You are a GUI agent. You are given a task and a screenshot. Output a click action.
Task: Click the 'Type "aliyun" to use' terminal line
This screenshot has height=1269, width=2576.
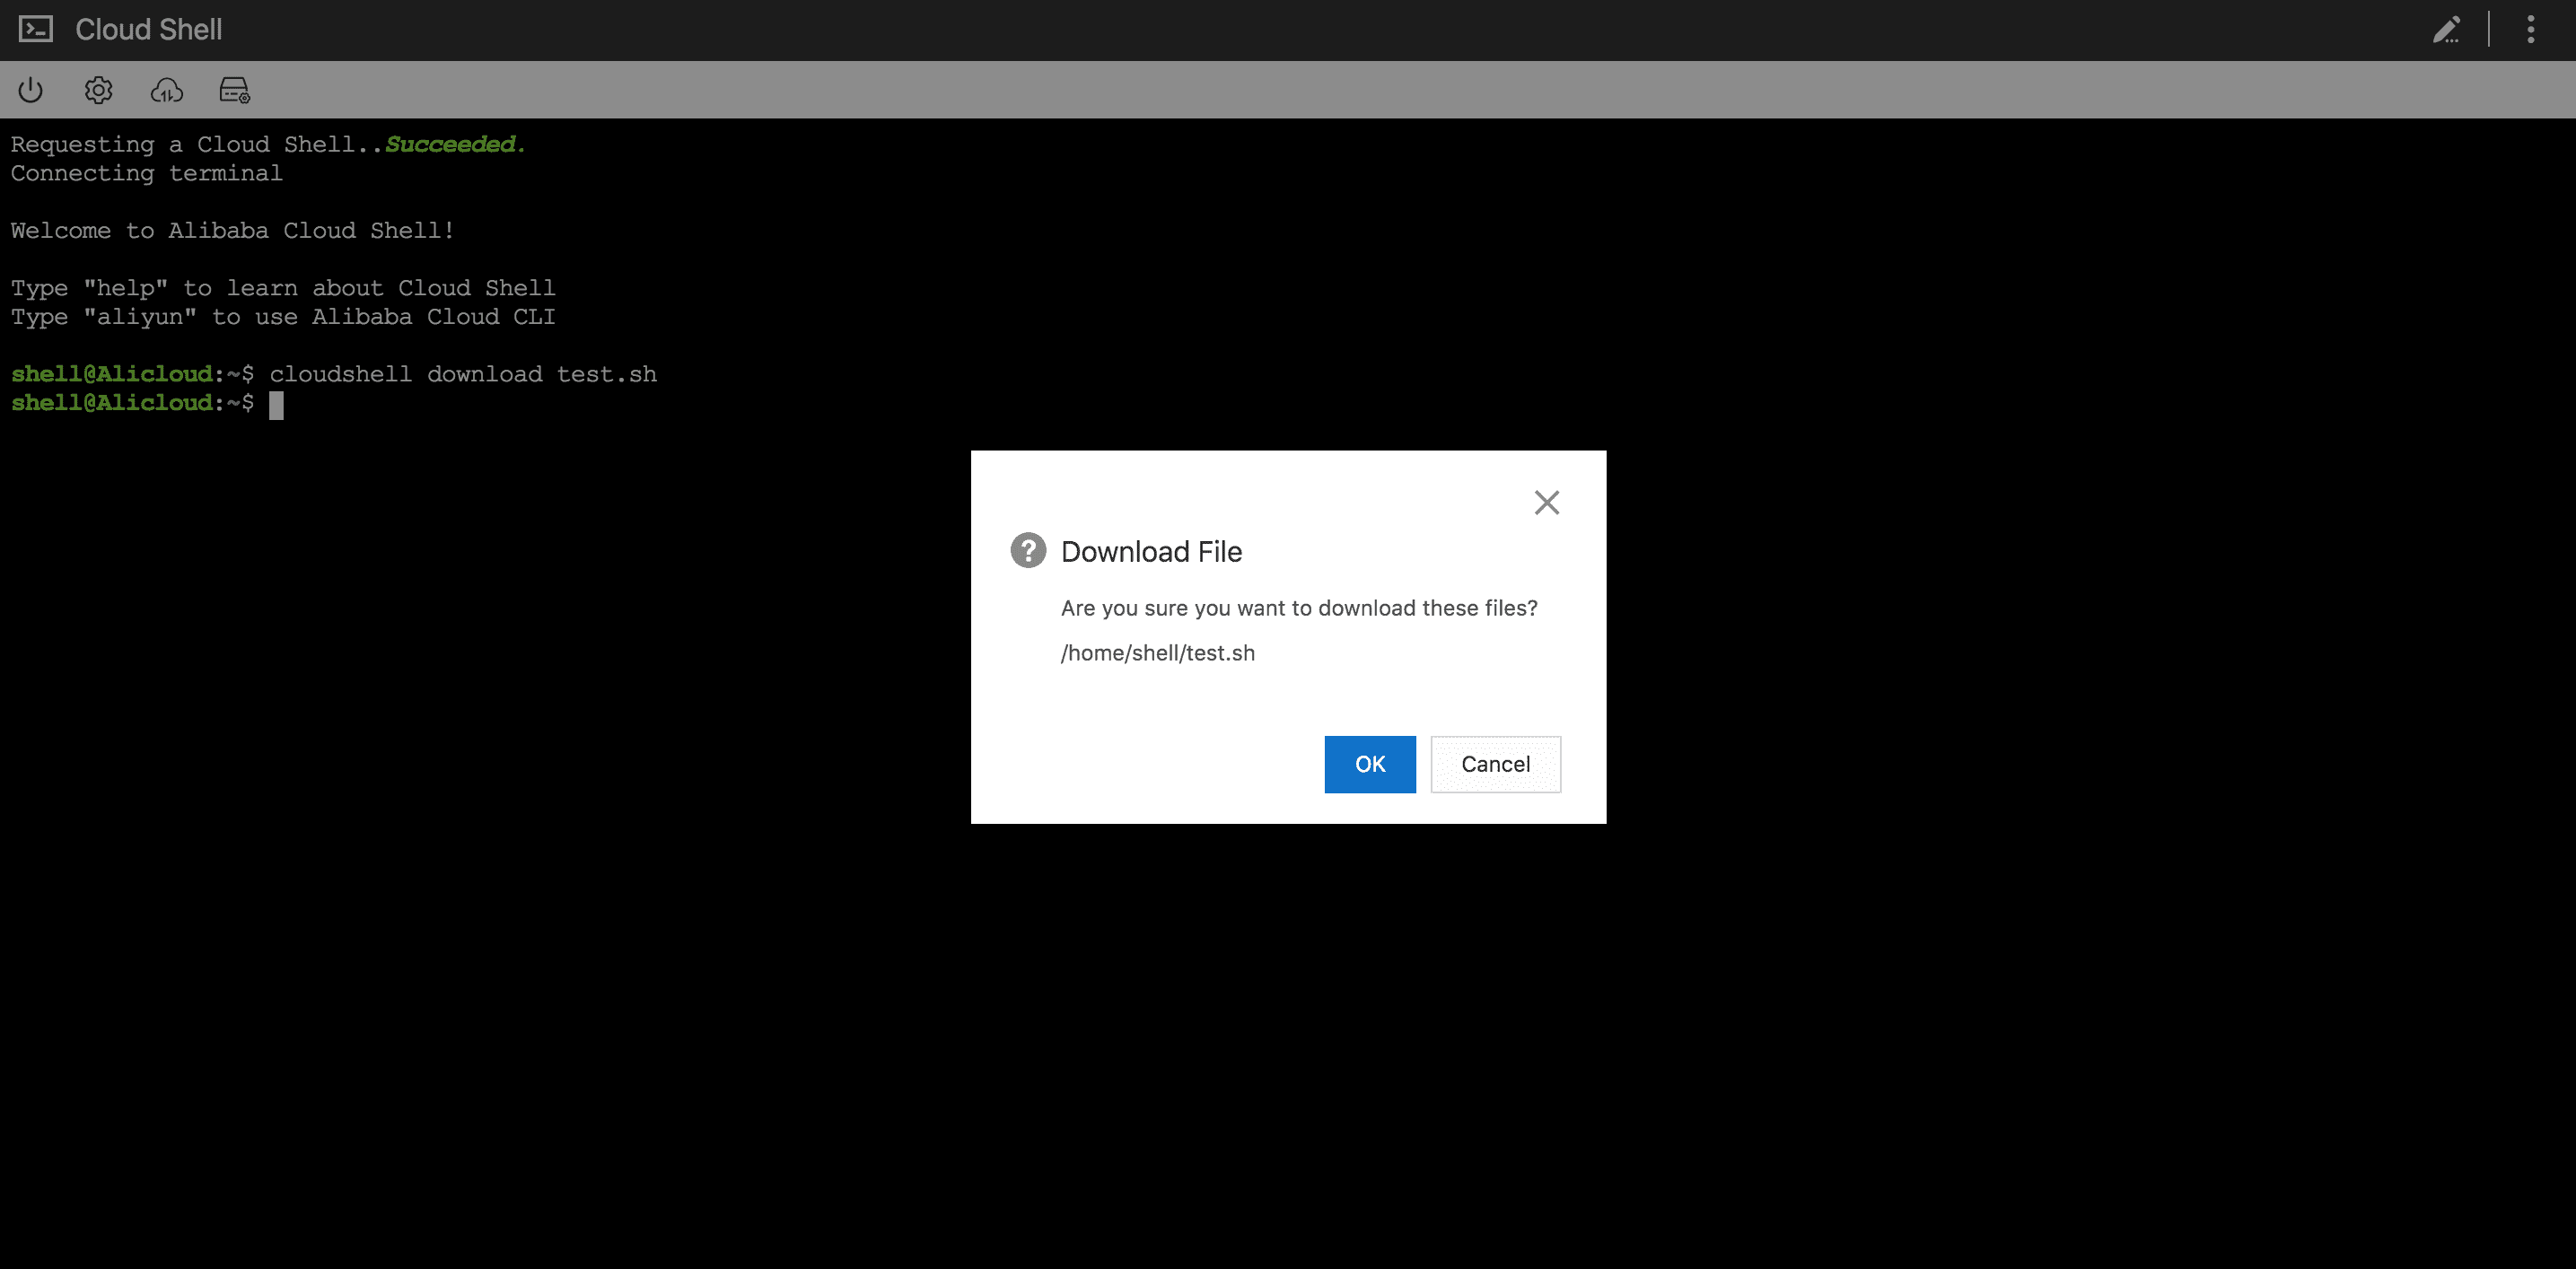click(x=283, y=317)
